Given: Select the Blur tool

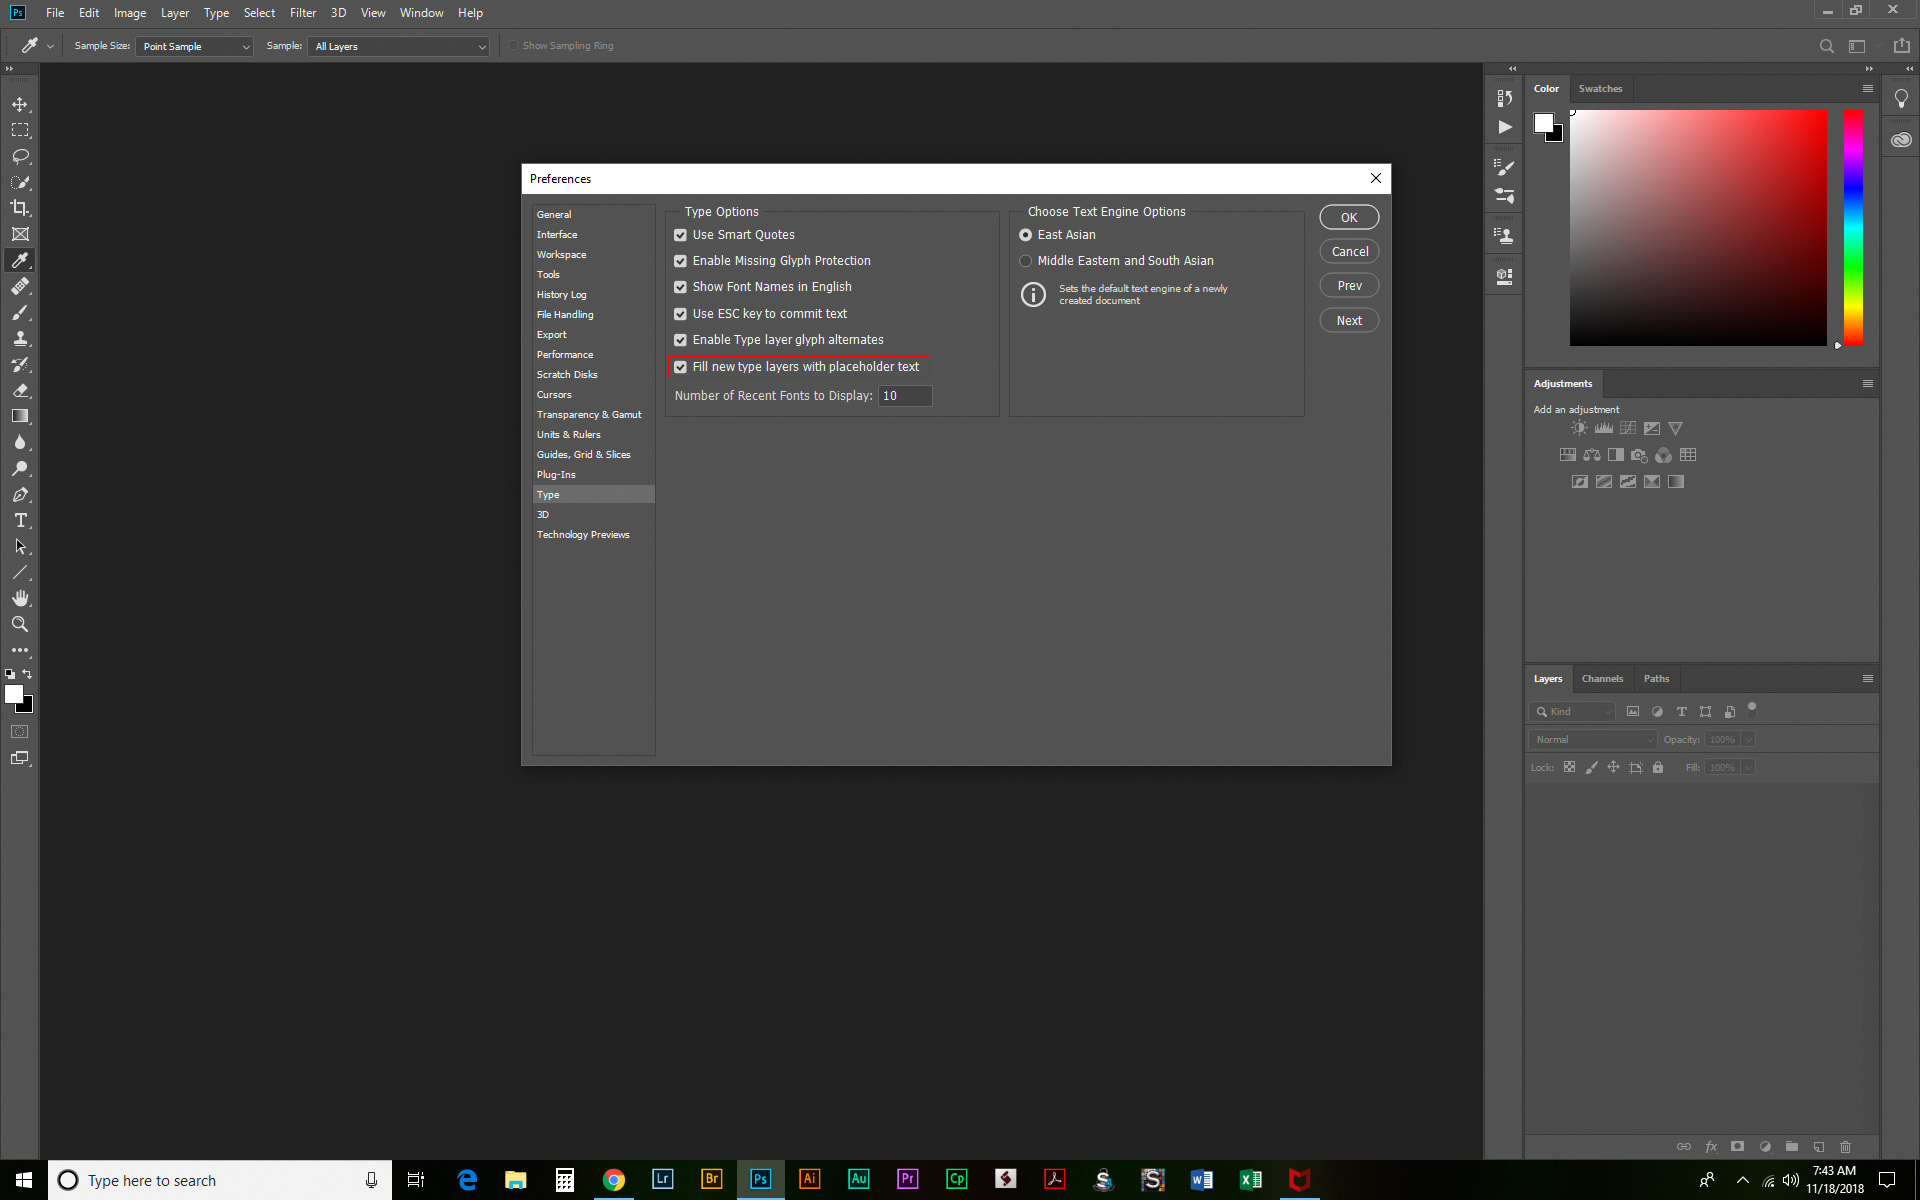Looking at the screenshot, I should click(20, 442).
